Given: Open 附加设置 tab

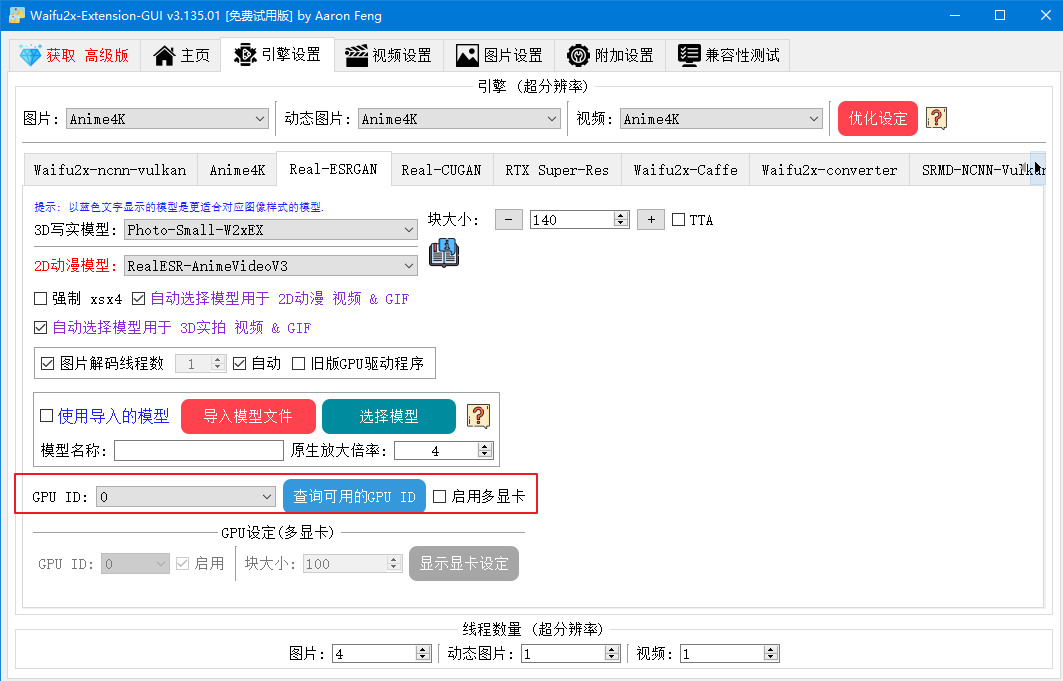Looking at the screenshot, I should pos(610,55).
